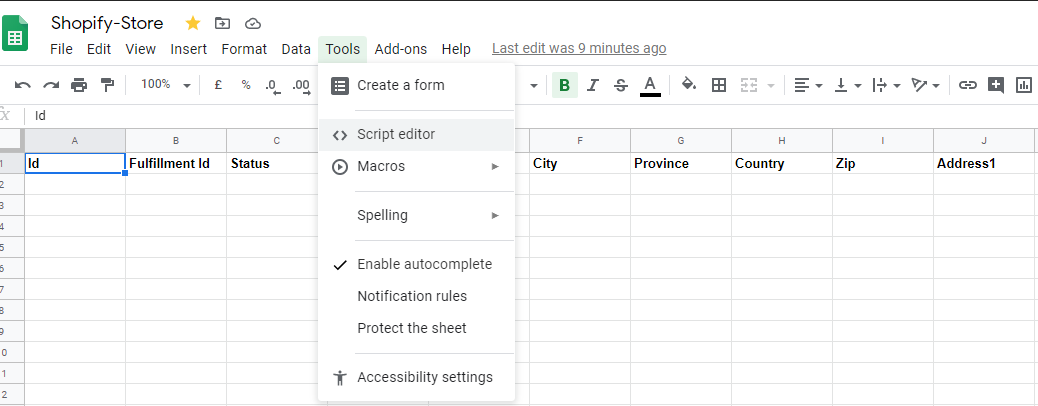The image size is (1038, 406).
Task: Print the spreadsheet
Action: point(79,85)
